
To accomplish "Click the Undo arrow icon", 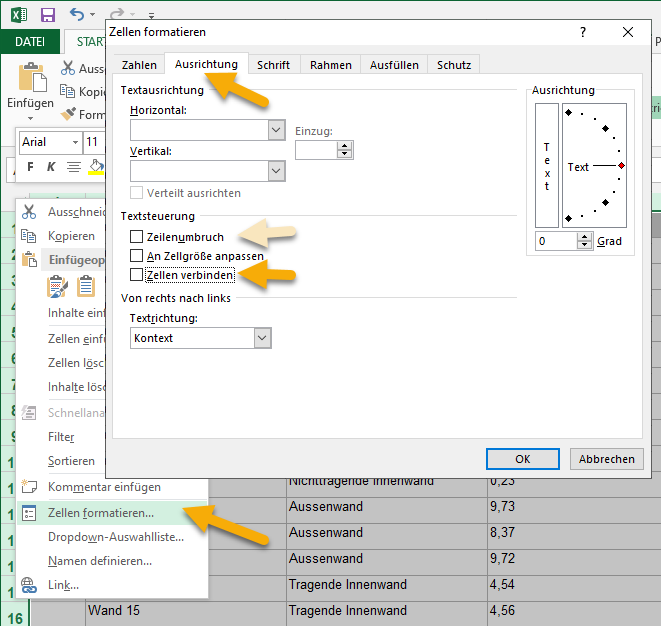I will pos(76,15).
